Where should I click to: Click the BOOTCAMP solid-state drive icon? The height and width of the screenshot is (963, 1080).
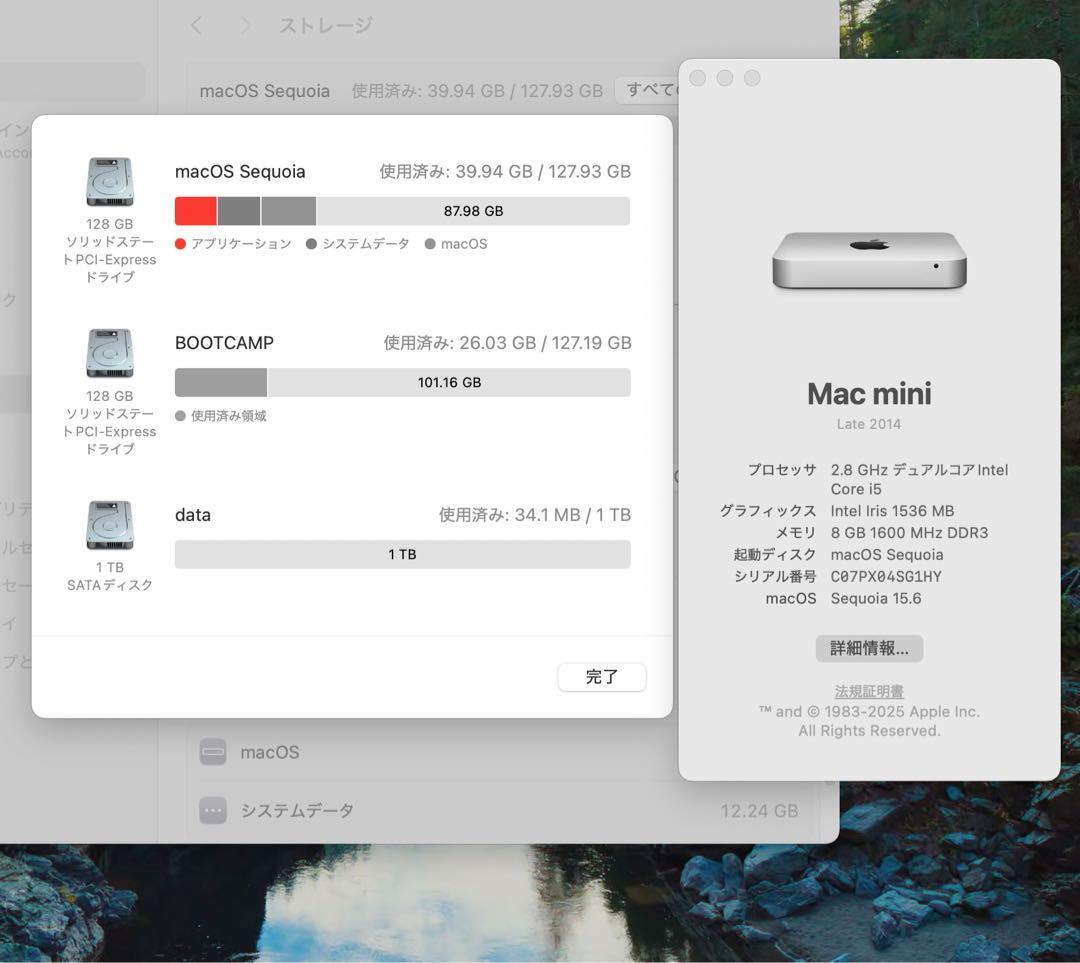(108, 352)
